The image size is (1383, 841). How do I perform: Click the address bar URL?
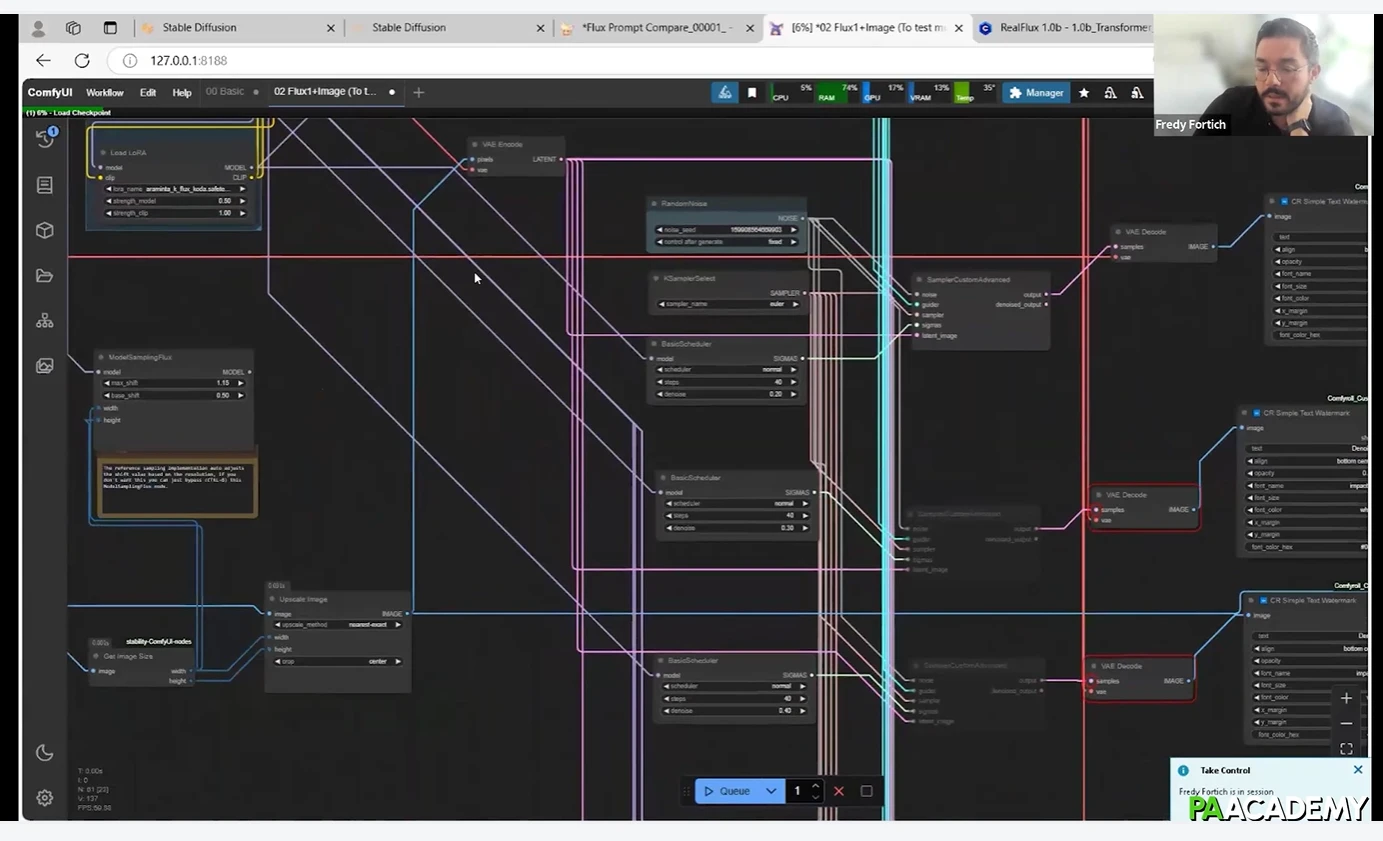[x=189, y=60]
